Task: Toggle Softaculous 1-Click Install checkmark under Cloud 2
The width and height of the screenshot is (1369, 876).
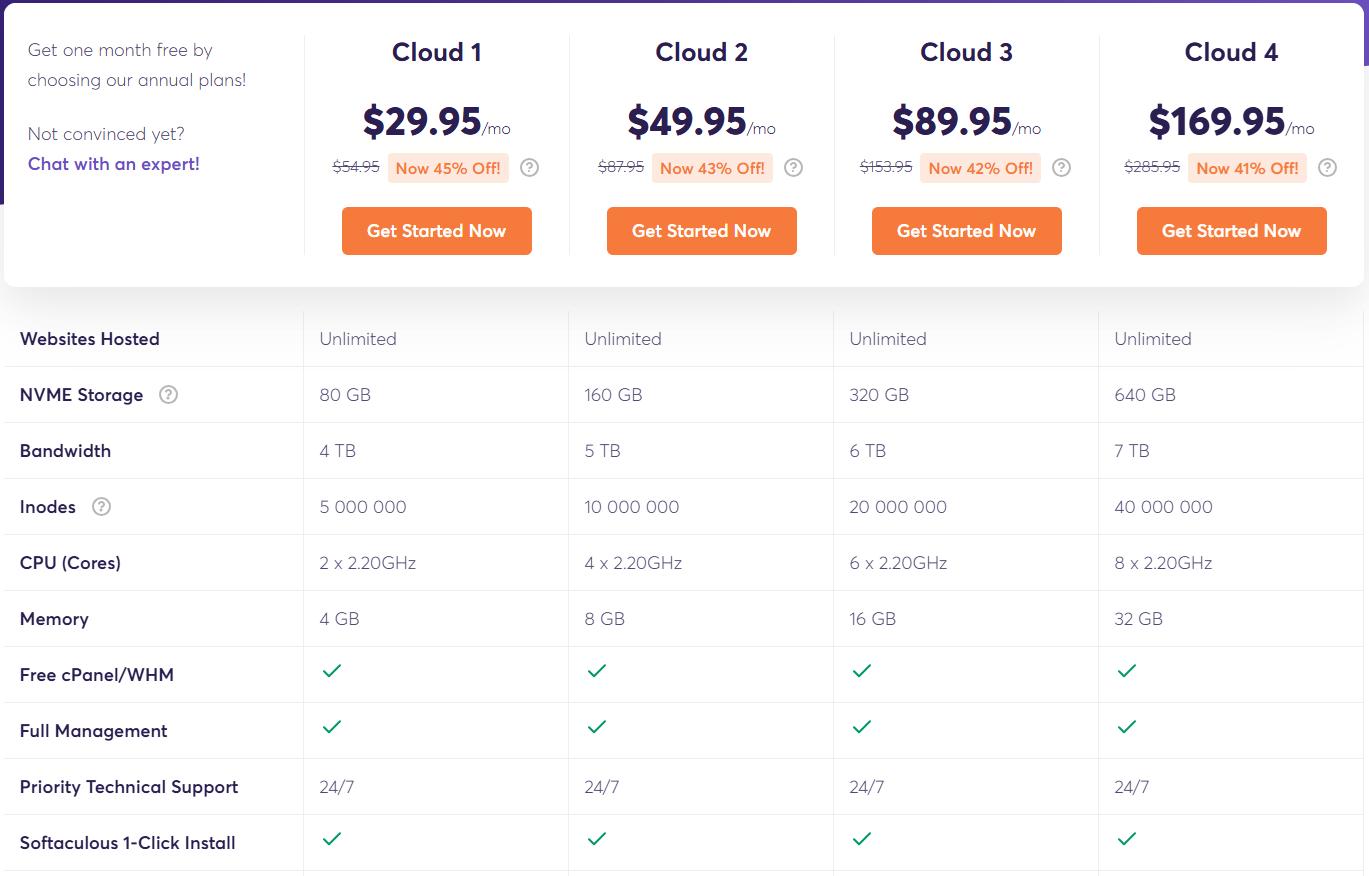Action: coord(597,841)
